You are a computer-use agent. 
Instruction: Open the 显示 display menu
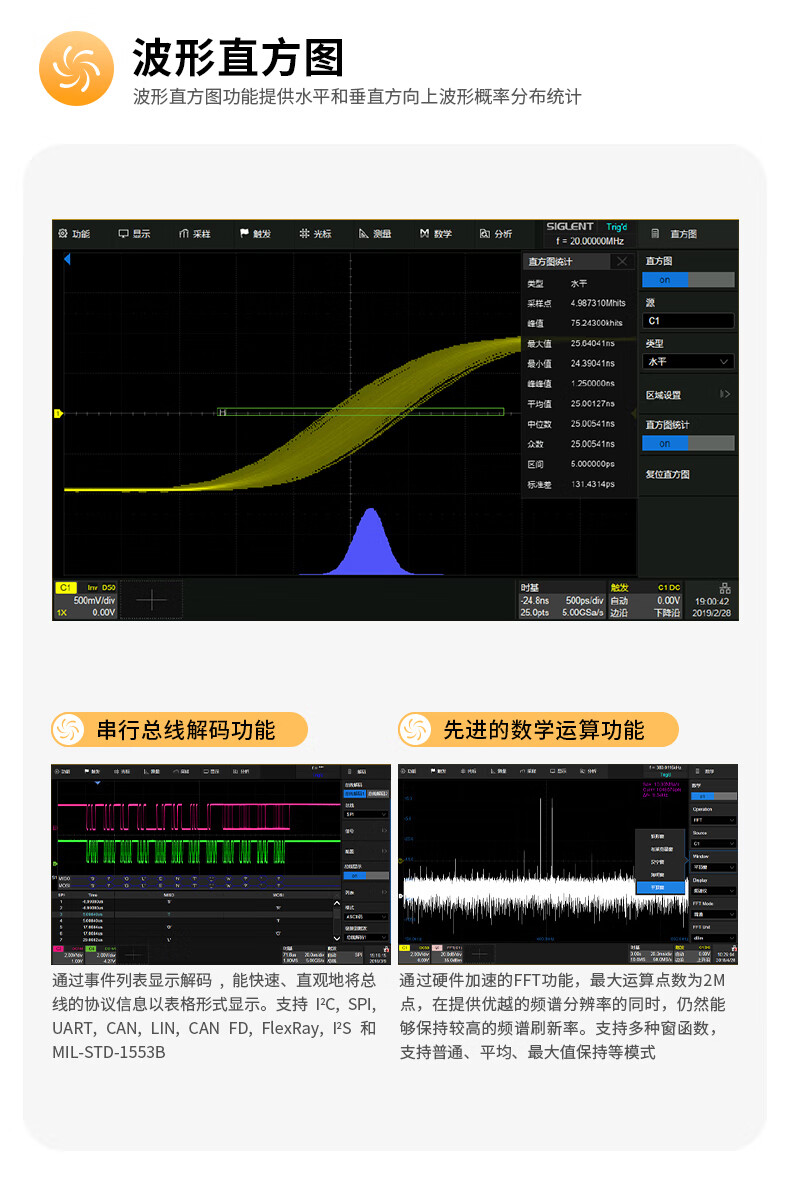[x=134, y=234]
